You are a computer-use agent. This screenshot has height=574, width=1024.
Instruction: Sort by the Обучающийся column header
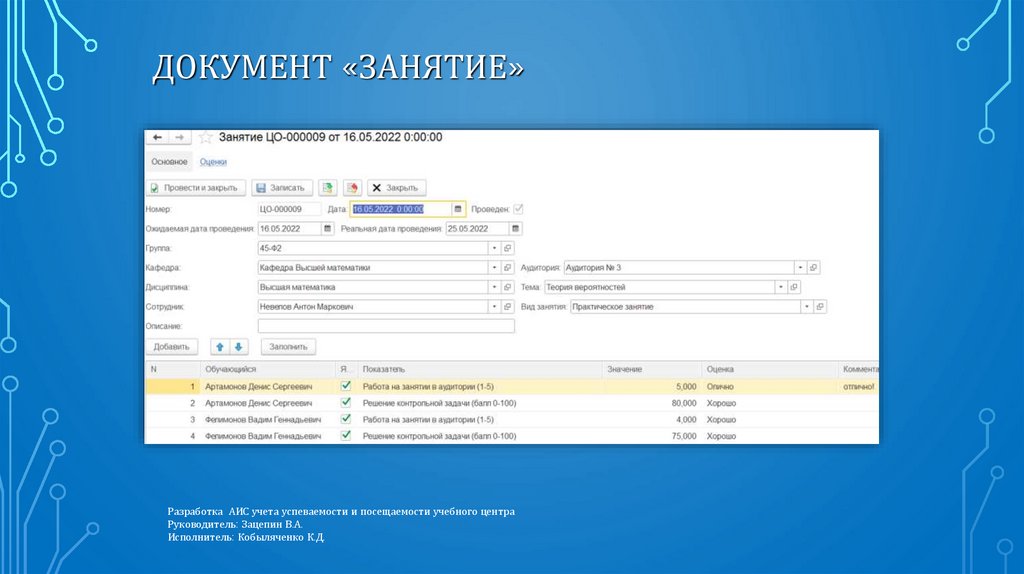268,369
